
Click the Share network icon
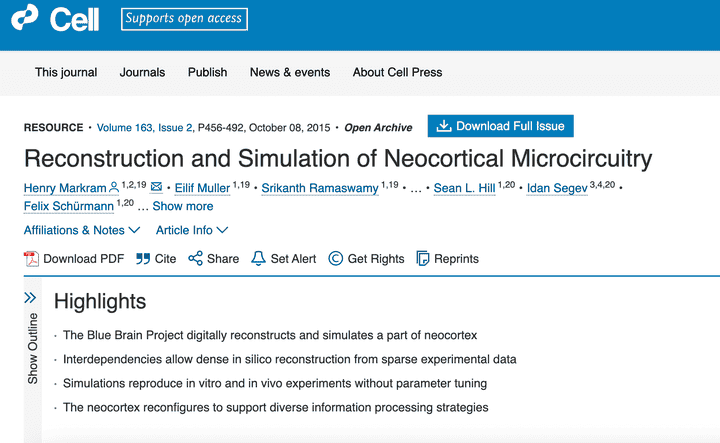click(195, 258)
